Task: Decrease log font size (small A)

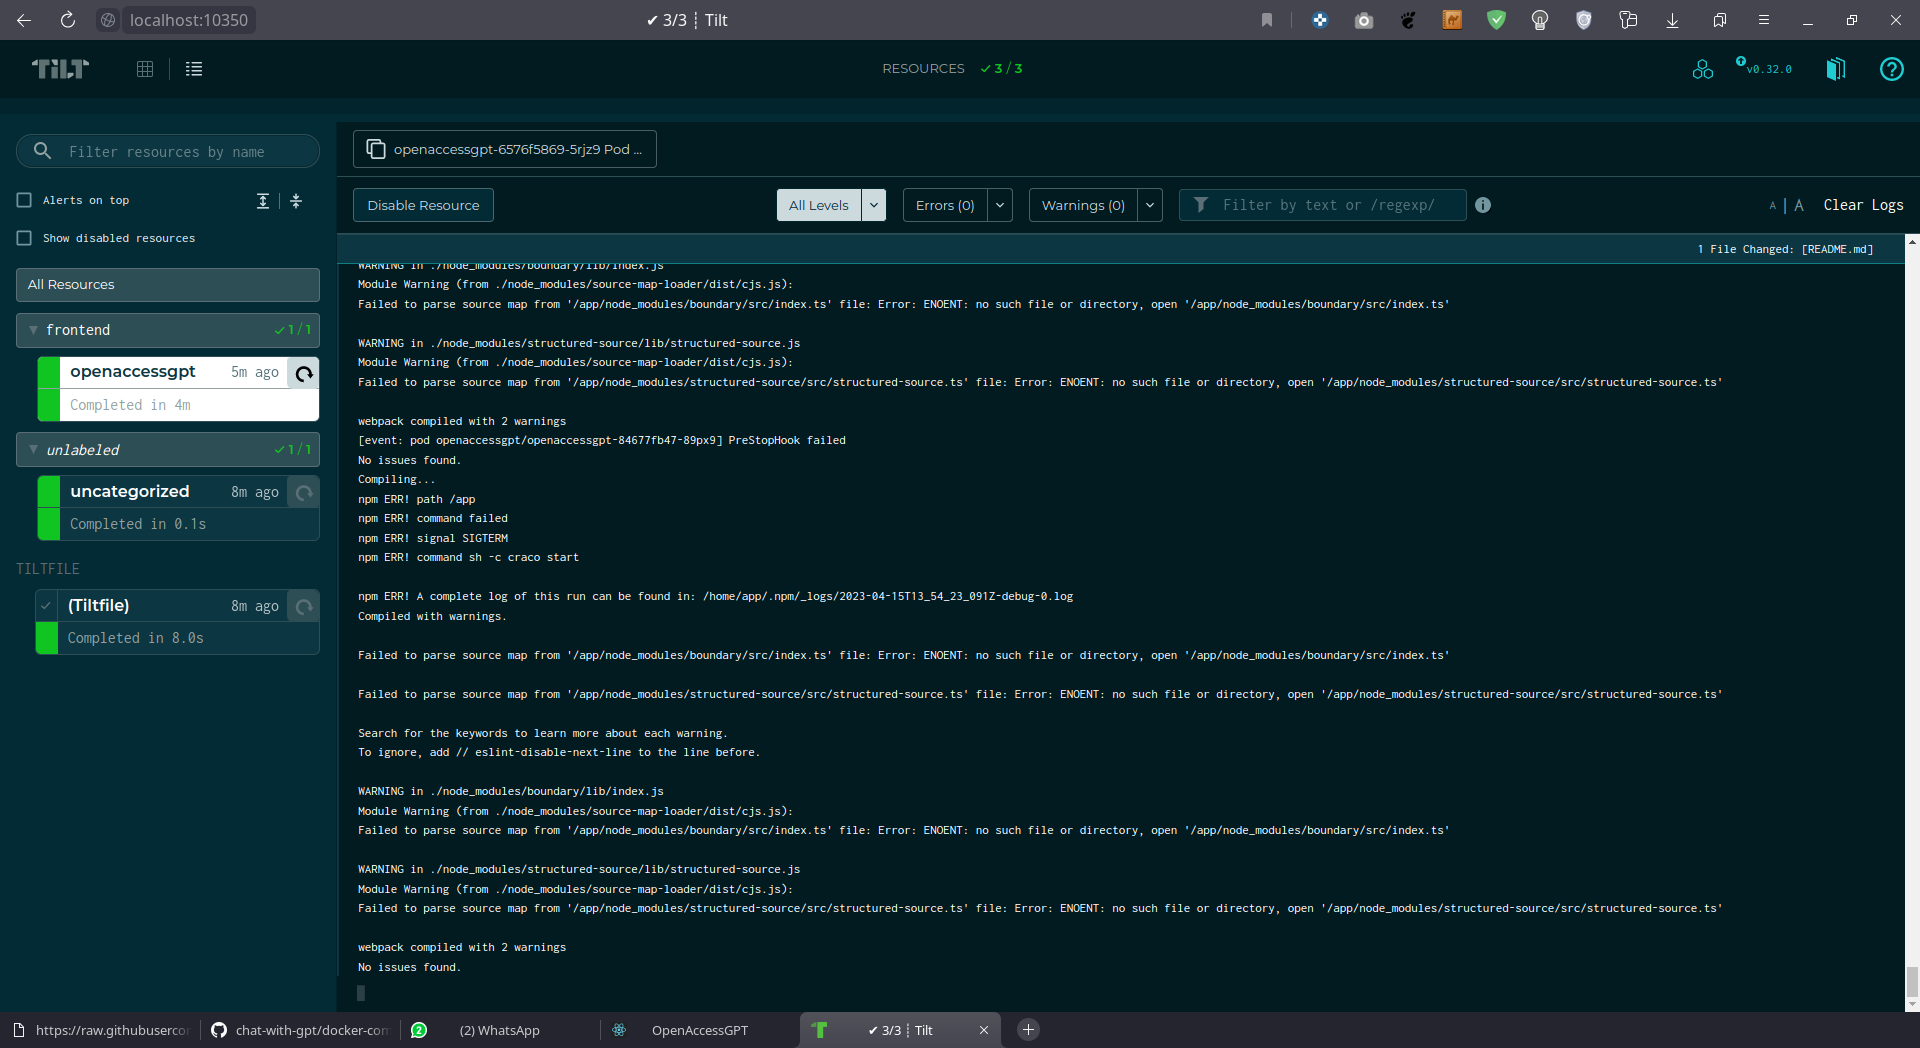Action: pyautogui.click(x=1772, y=206)
